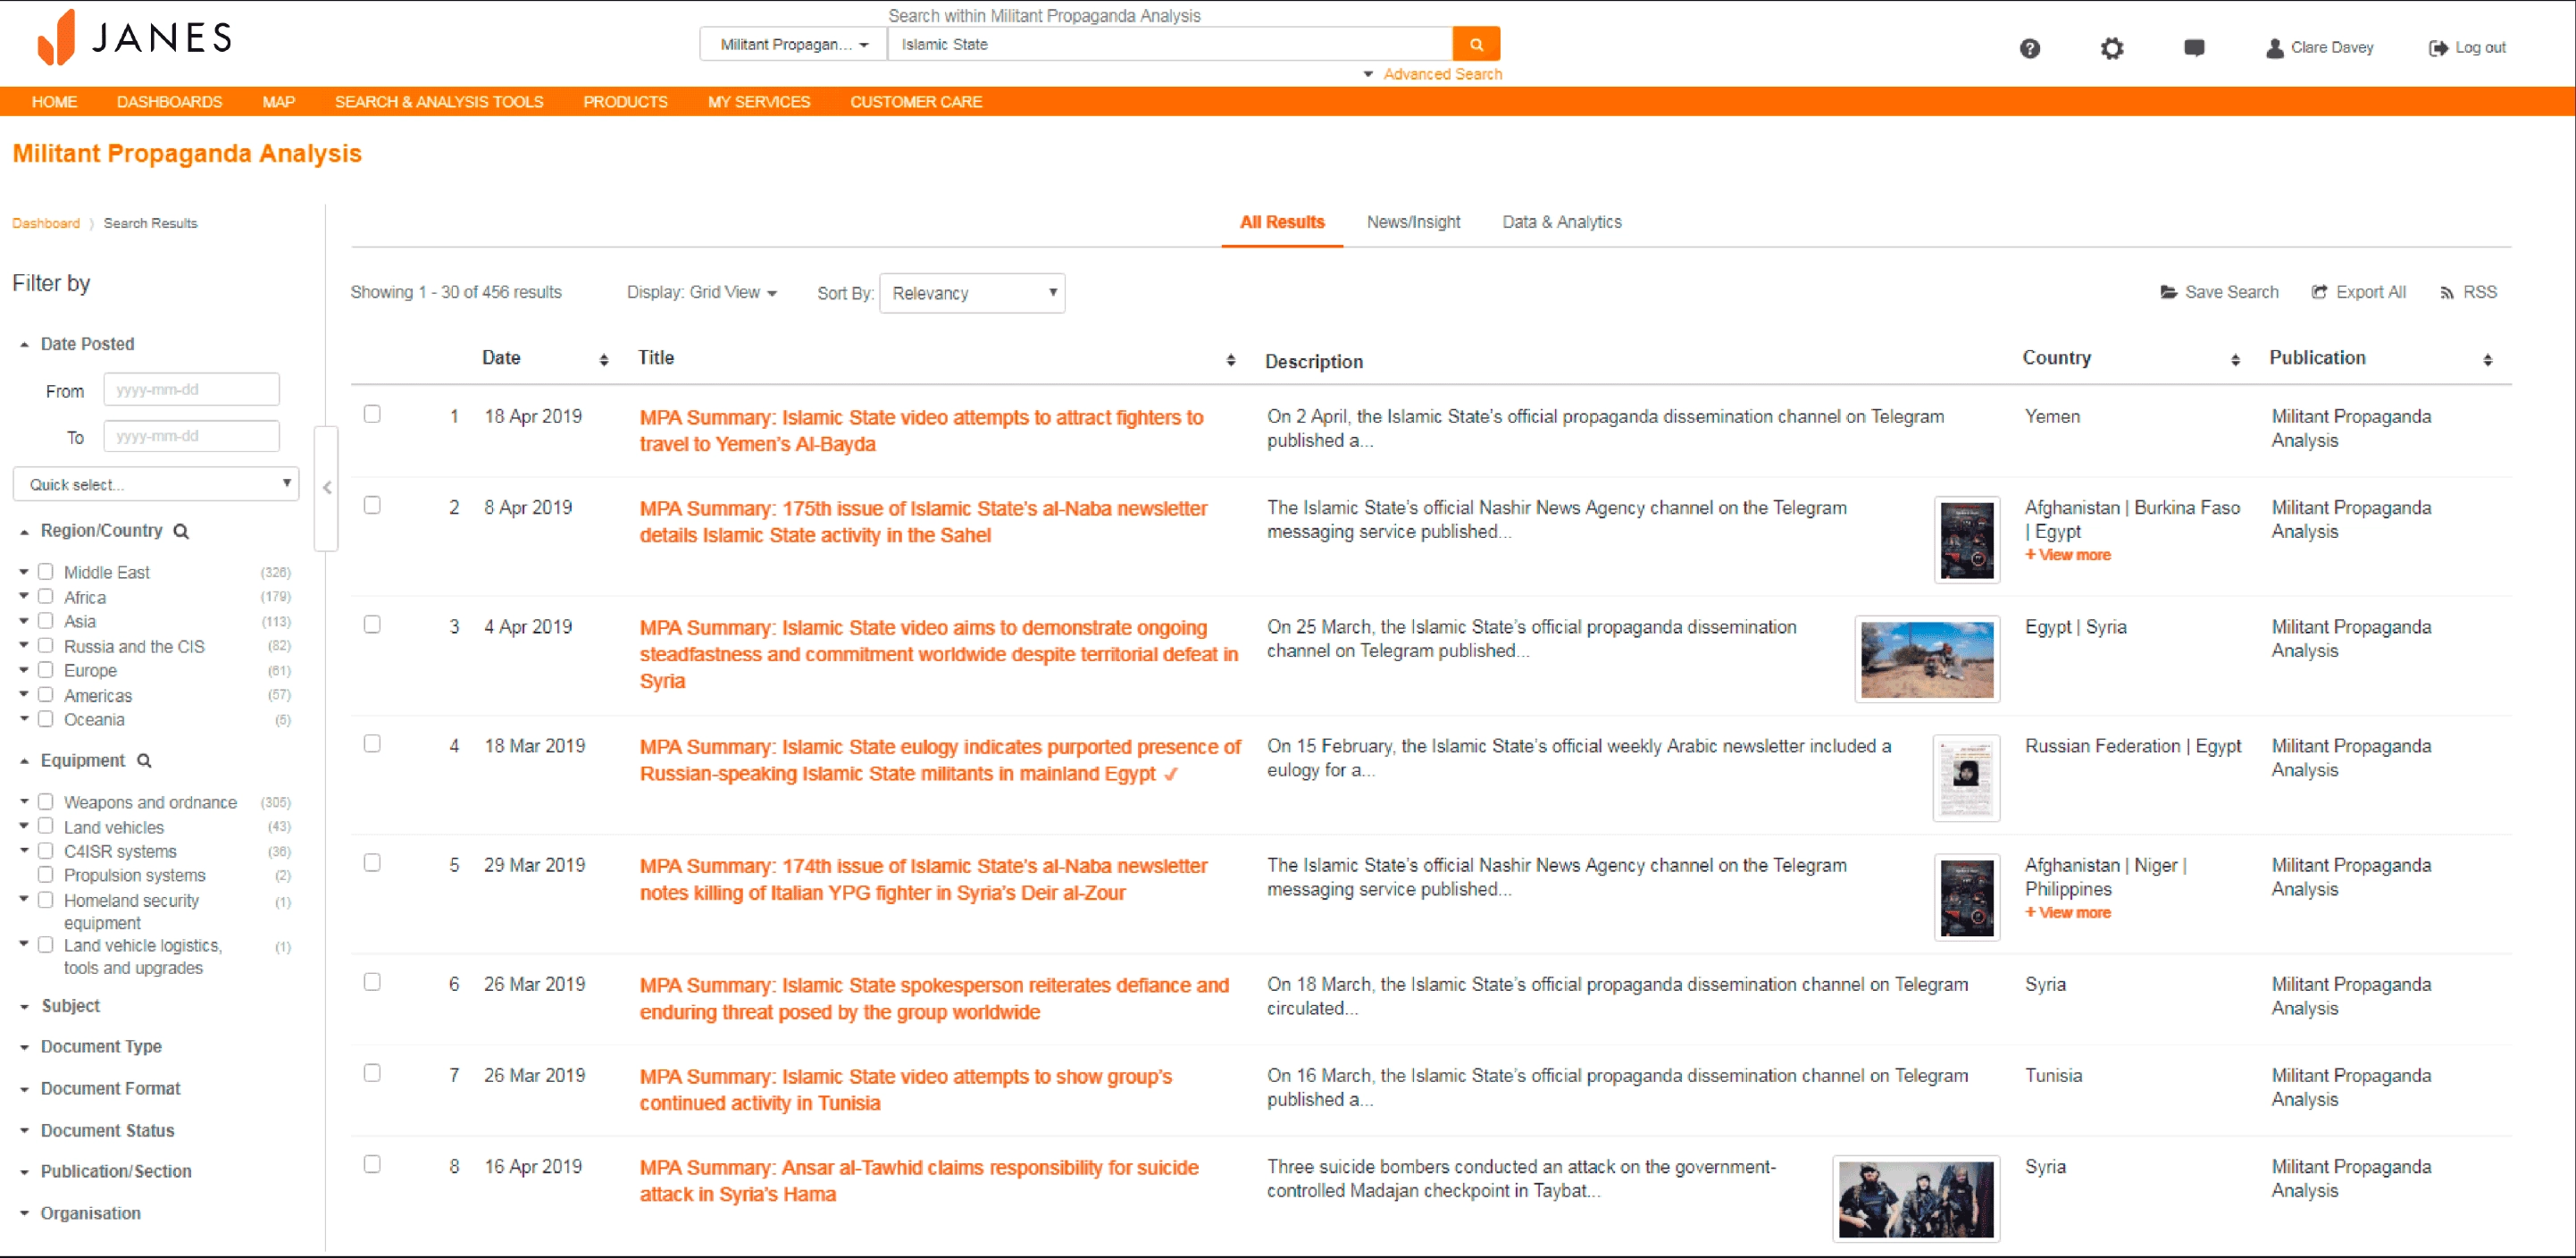Click the Janes logo
The width and height of the screenshot is (2576, 1258).
[135, 38]
